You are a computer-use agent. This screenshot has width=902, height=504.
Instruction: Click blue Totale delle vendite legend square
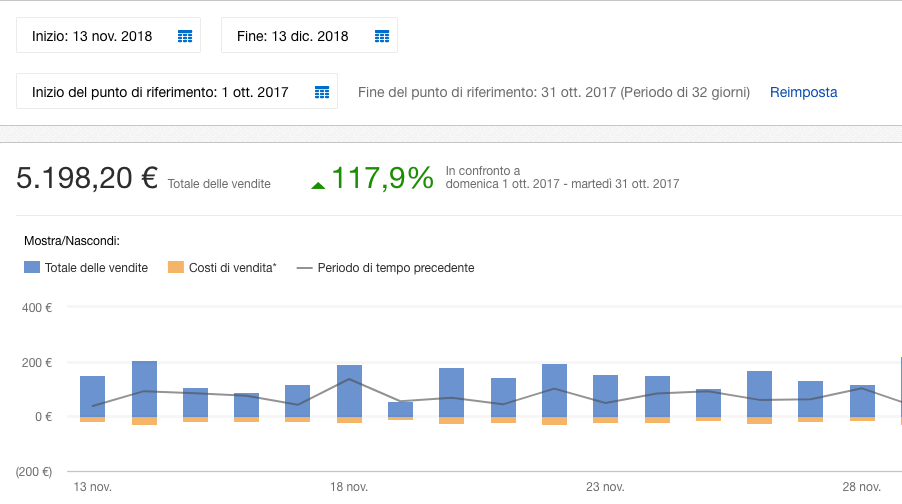(32, 268)
